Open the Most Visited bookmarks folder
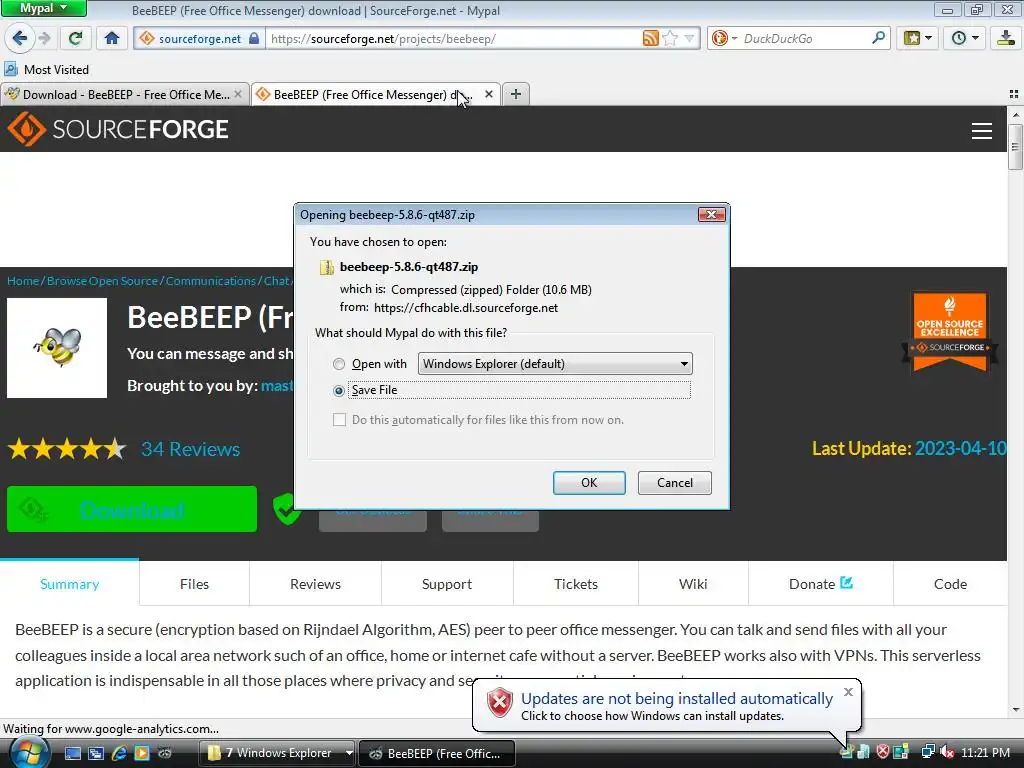 pyautogui.click(x=47, y=69)
